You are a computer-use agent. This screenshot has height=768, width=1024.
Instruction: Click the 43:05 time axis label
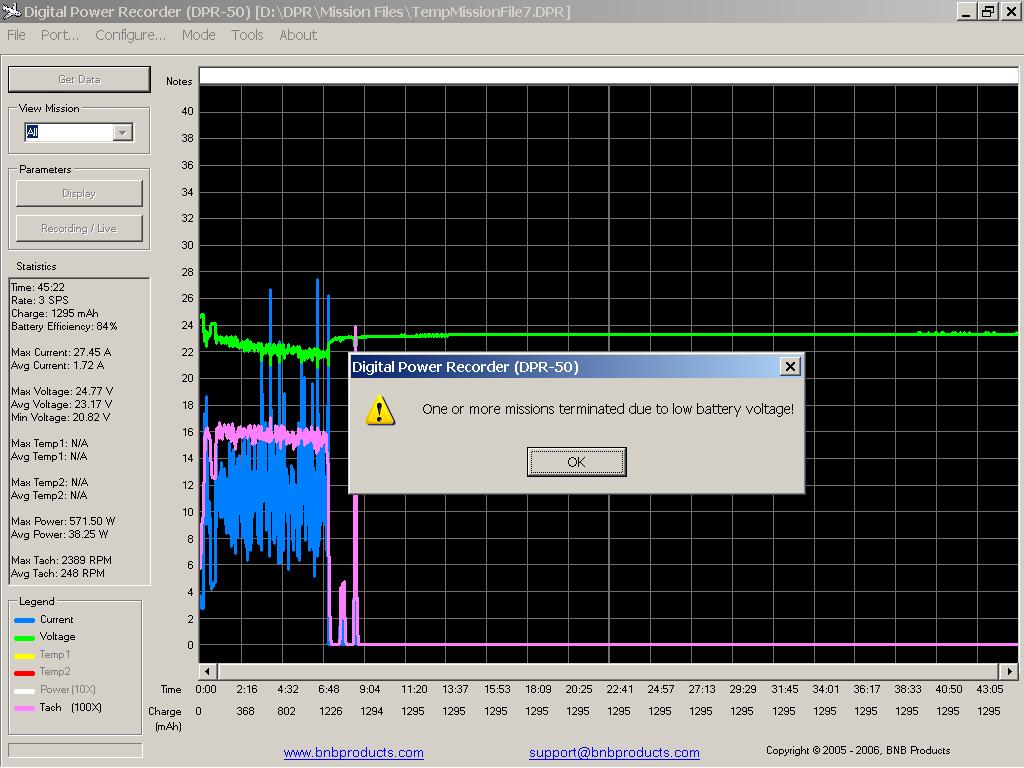point(989,690)
